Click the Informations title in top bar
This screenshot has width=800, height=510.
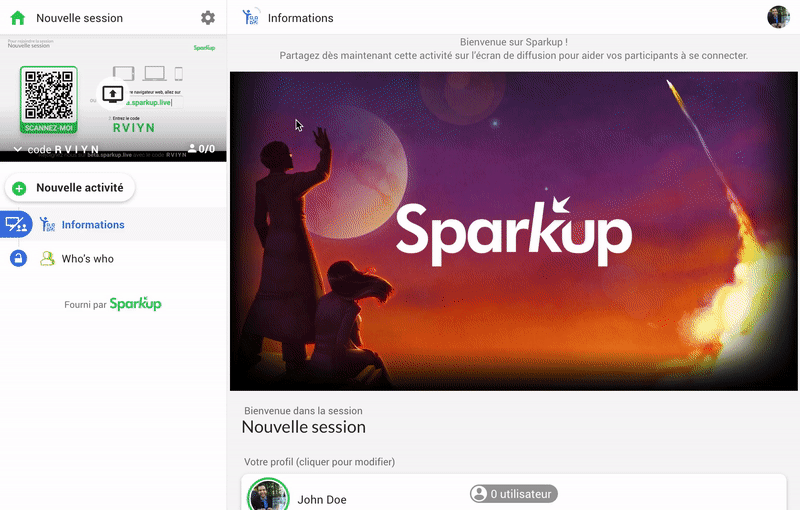pos(301,18)
